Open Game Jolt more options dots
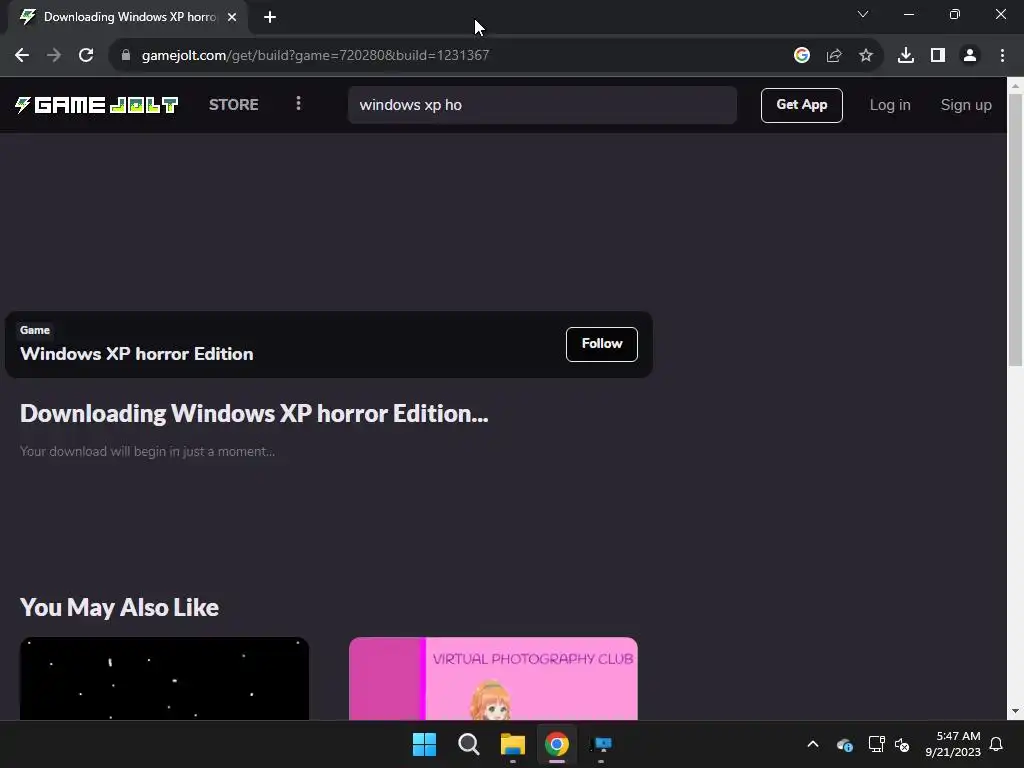 pos(298,104)
